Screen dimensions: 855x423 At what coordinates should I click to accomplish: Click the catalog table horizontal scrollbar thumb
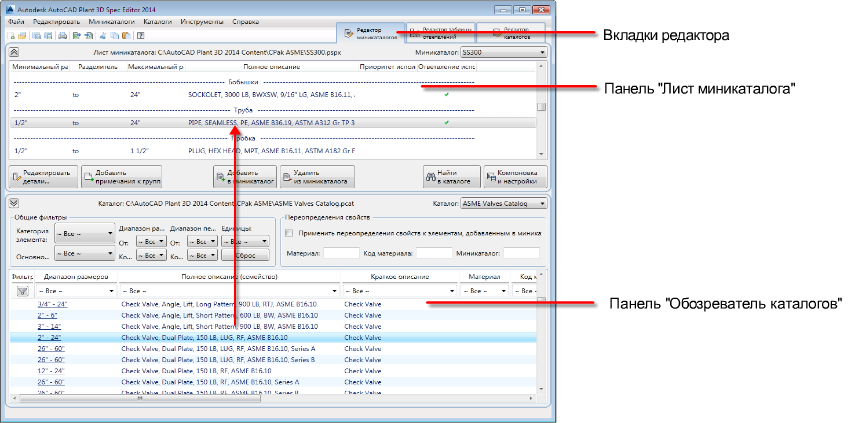(140, 398)
